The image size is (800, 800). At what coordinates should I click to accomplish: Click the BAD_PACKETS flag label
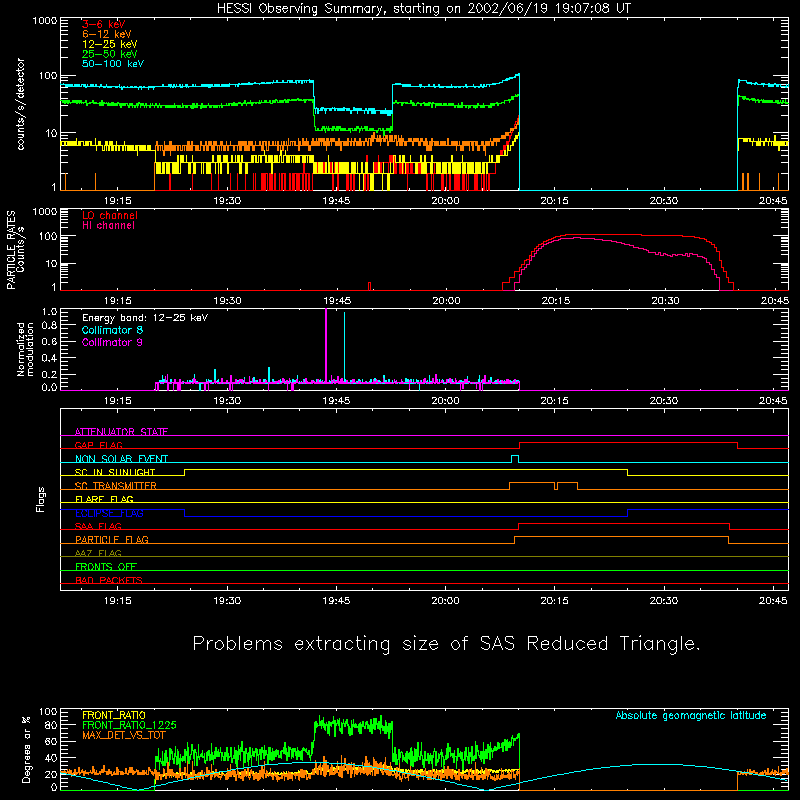point(109,580)
